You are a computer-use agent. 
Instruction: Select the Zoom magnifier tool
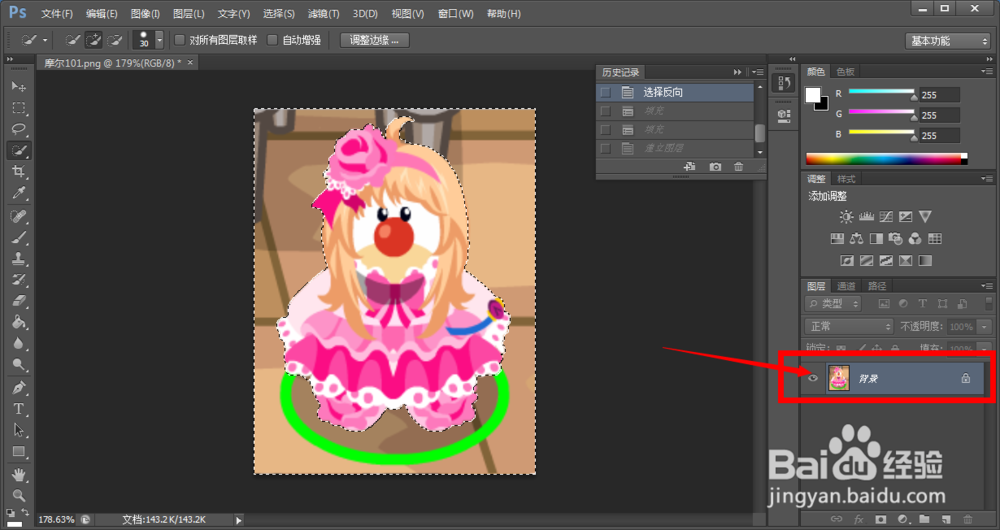click(x=18, y=495)
